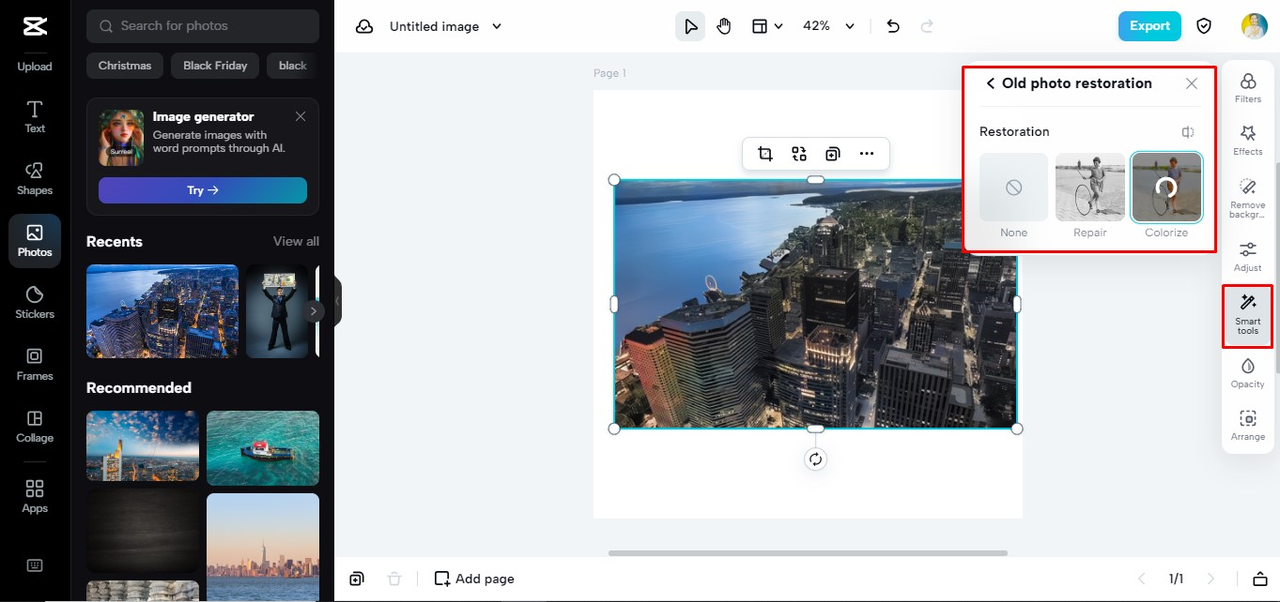Image resolution: width=1280 pixels, height=602 pixels.
Task: Select the None restoration option
Action: coord(1014,187)
